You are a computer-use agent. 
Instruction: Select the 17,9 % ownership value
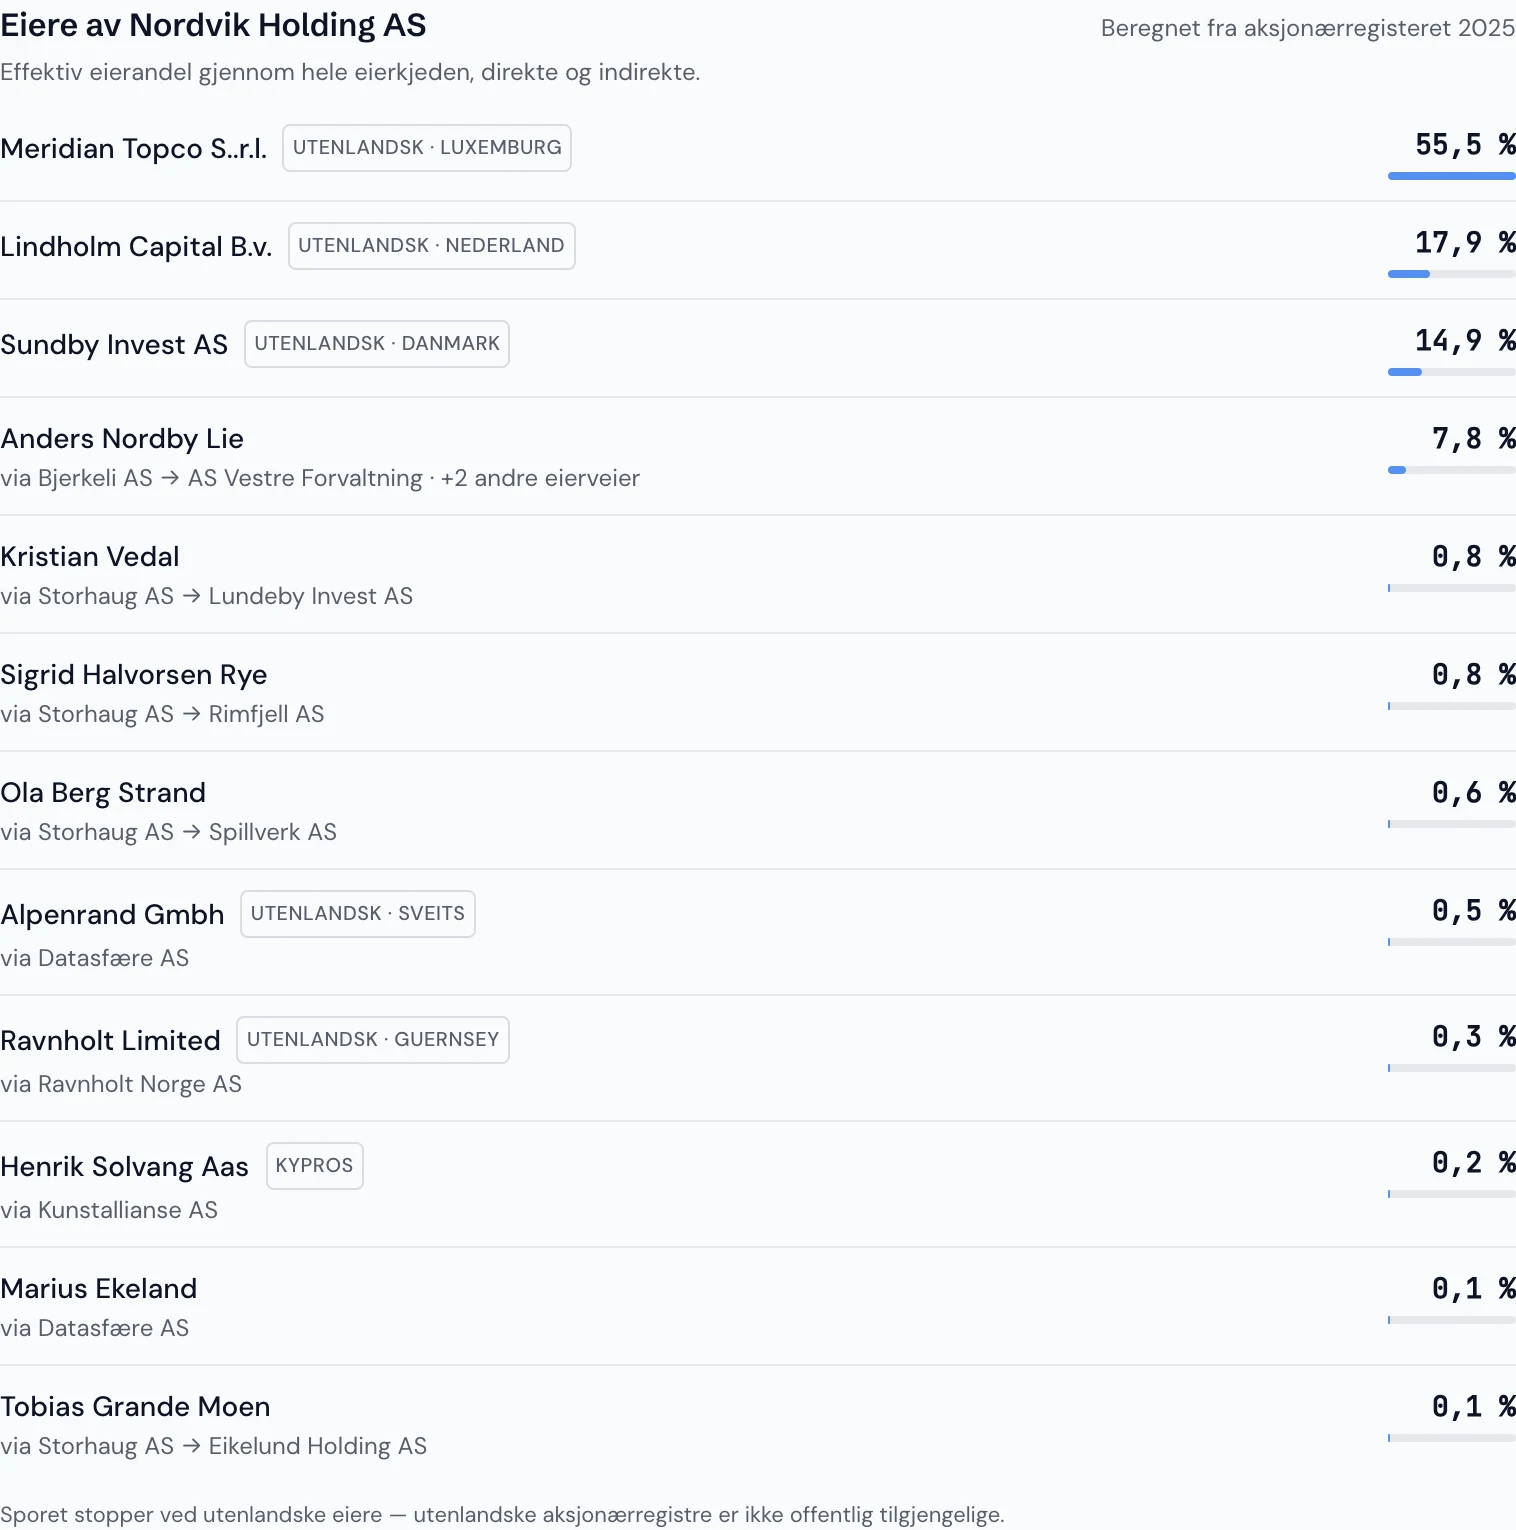[x=1465, y=243]
